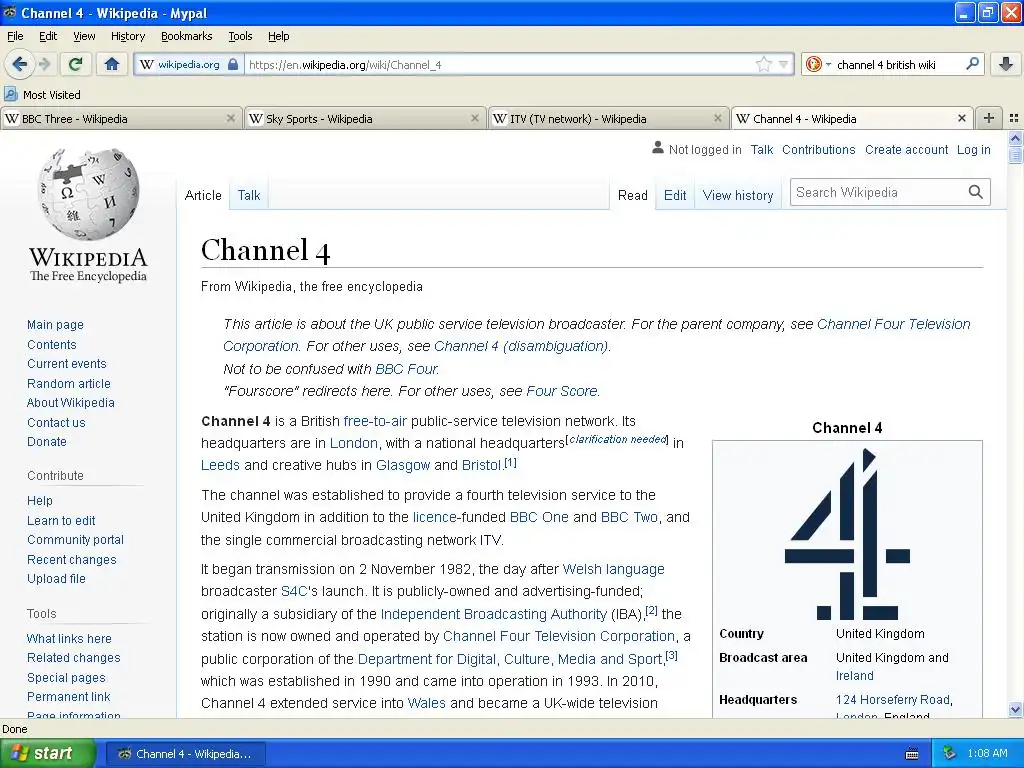Open the Donate sidebar link
This screenshot has height=768, width=1024.
coord(46,441)
